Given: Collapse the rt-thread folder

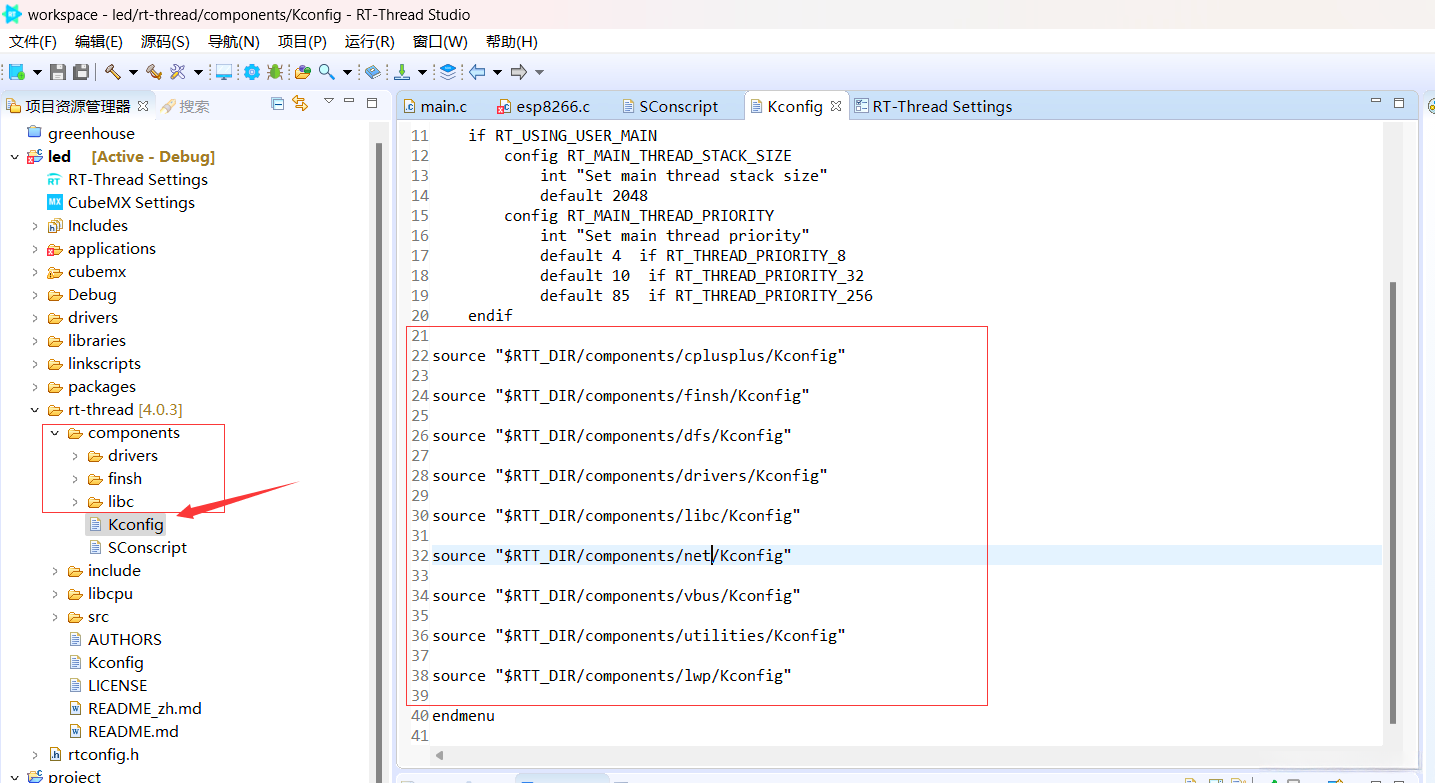Looking at the screenshot, I should (x=35, y=410).
